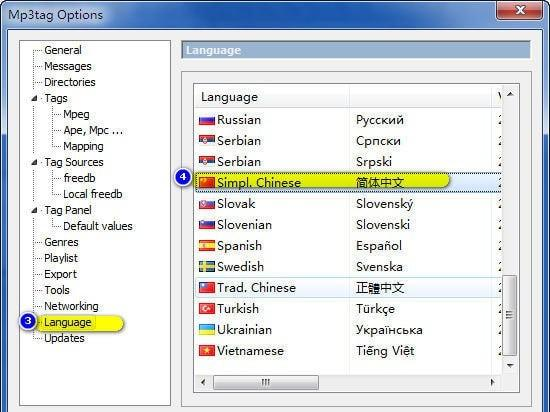Open the Messages options page
Image resolution: width=550 pixels, height=412 pixels.
pos(68,66)
